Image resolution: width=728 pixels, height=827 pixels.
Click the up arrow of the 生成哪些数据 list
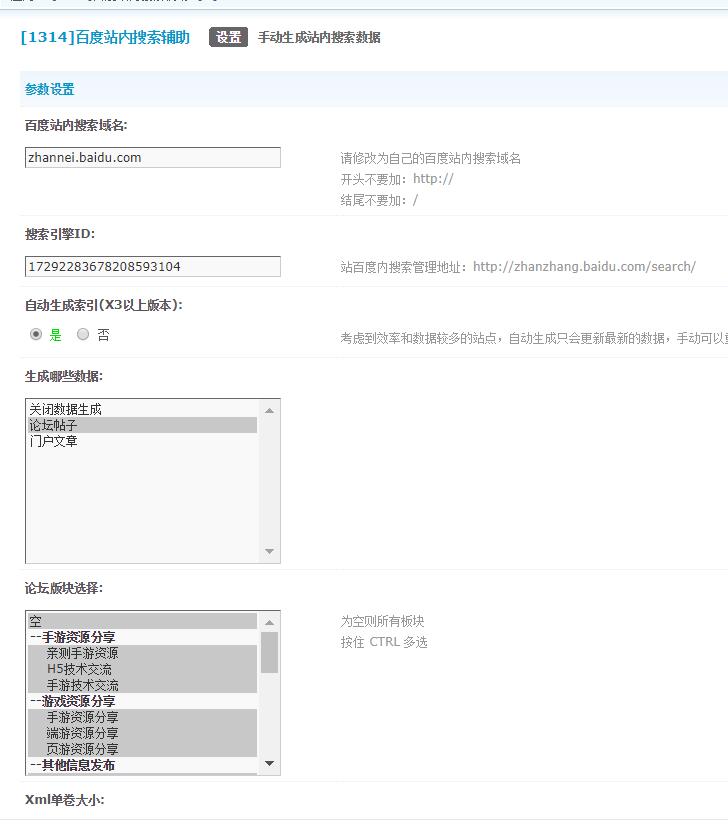coord(269,409)
